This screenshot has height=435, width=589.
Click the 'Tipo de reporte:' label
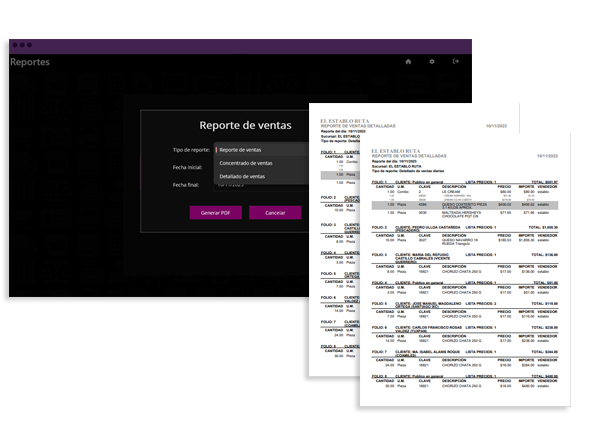[x=191, y=150]
